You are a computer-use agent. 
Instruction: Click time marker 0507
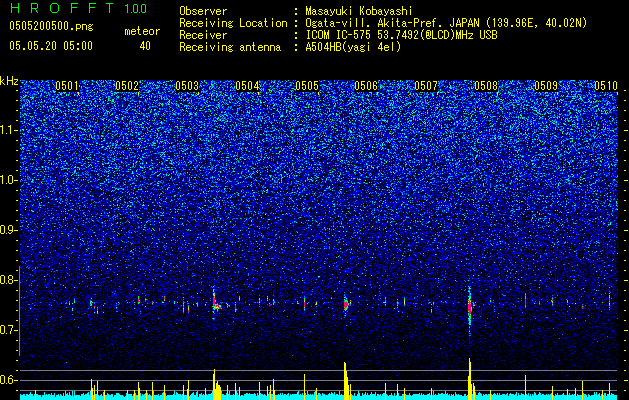pos(426,86)
